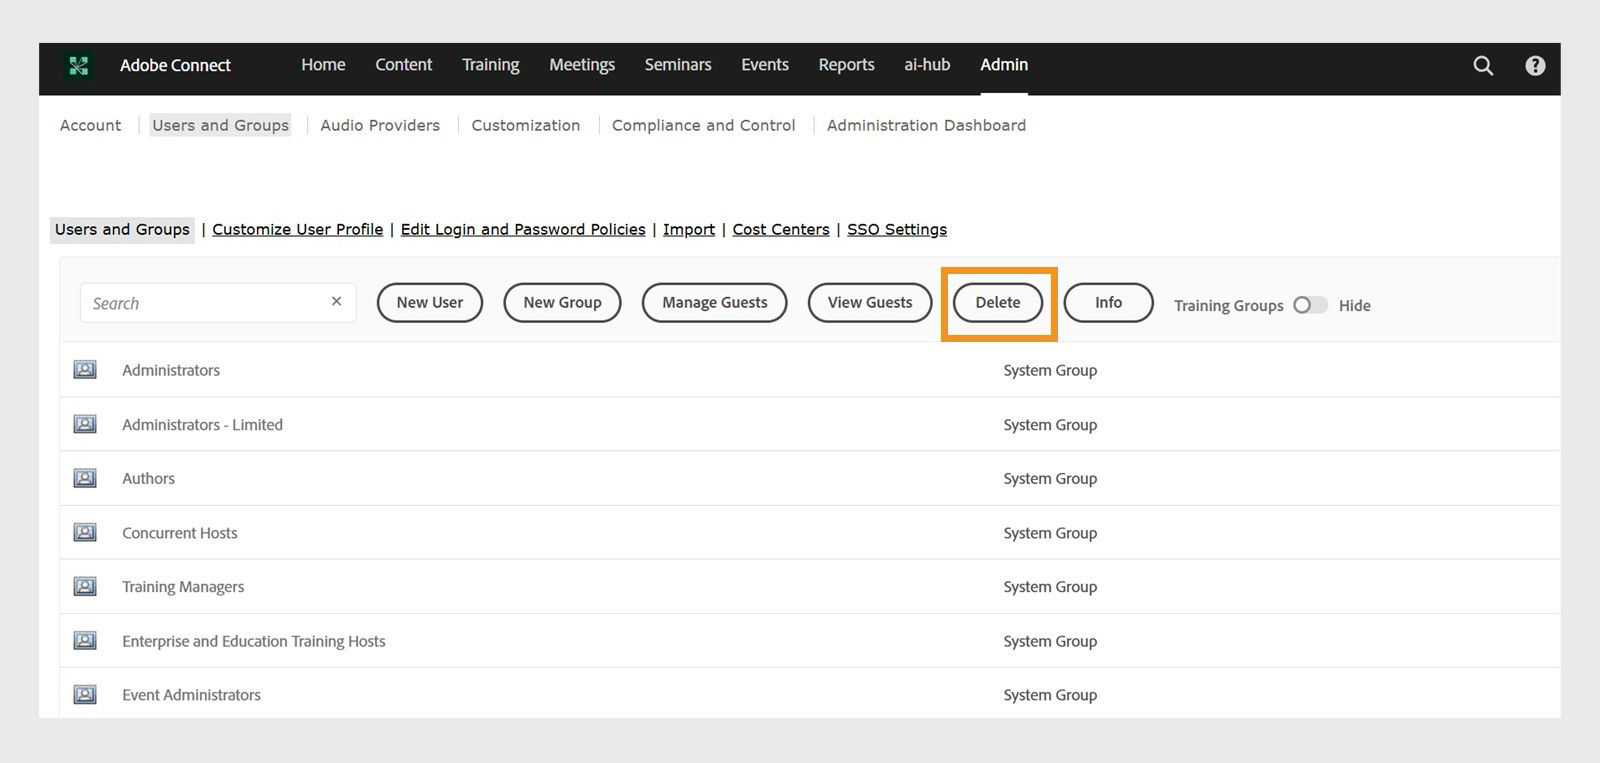Screen dimensions: 1600x763
Task: Click the Administrators - Limited group icon
Action: [x=85, y=424]
